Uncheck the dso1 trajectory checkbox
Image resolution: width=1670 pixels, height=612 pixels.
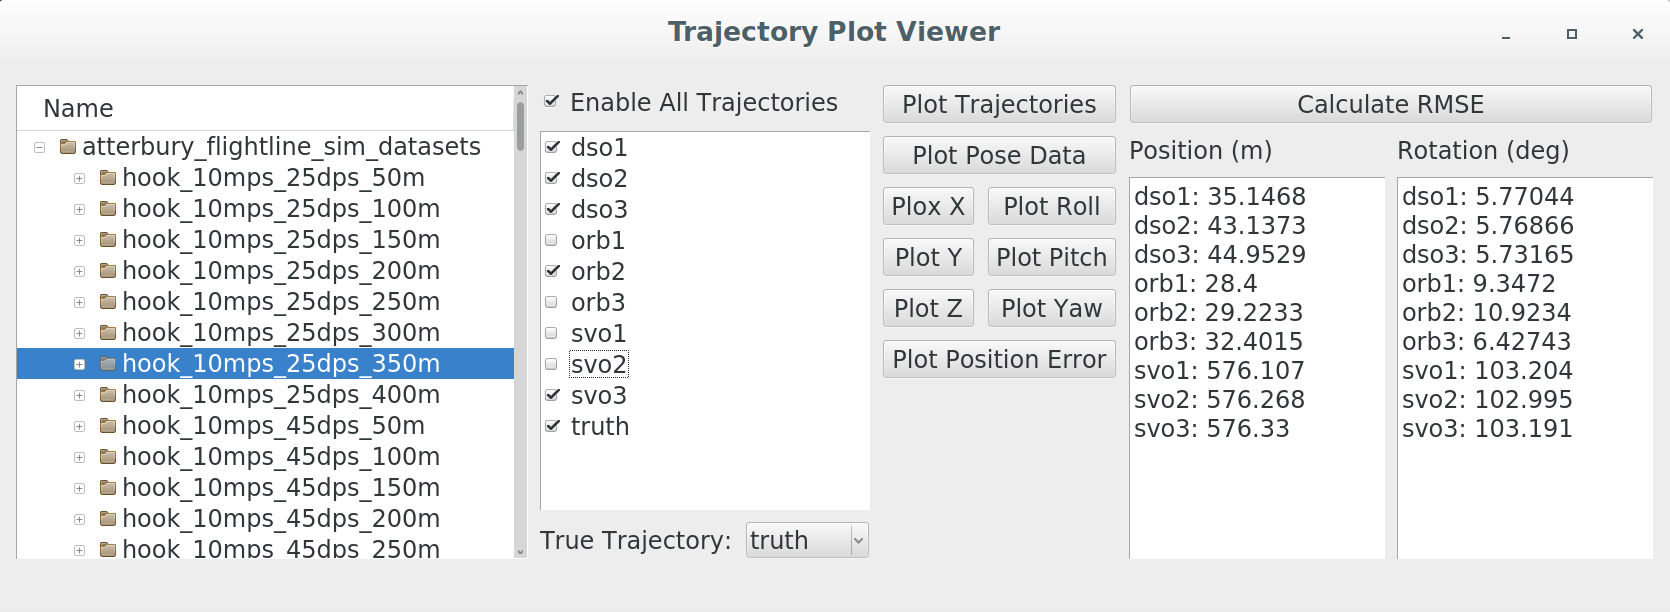click(552, 147)
